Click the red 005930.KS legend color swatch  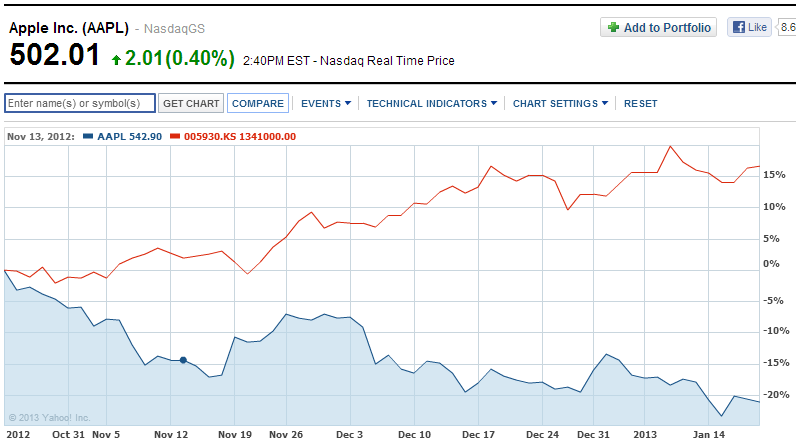[175, 136]
